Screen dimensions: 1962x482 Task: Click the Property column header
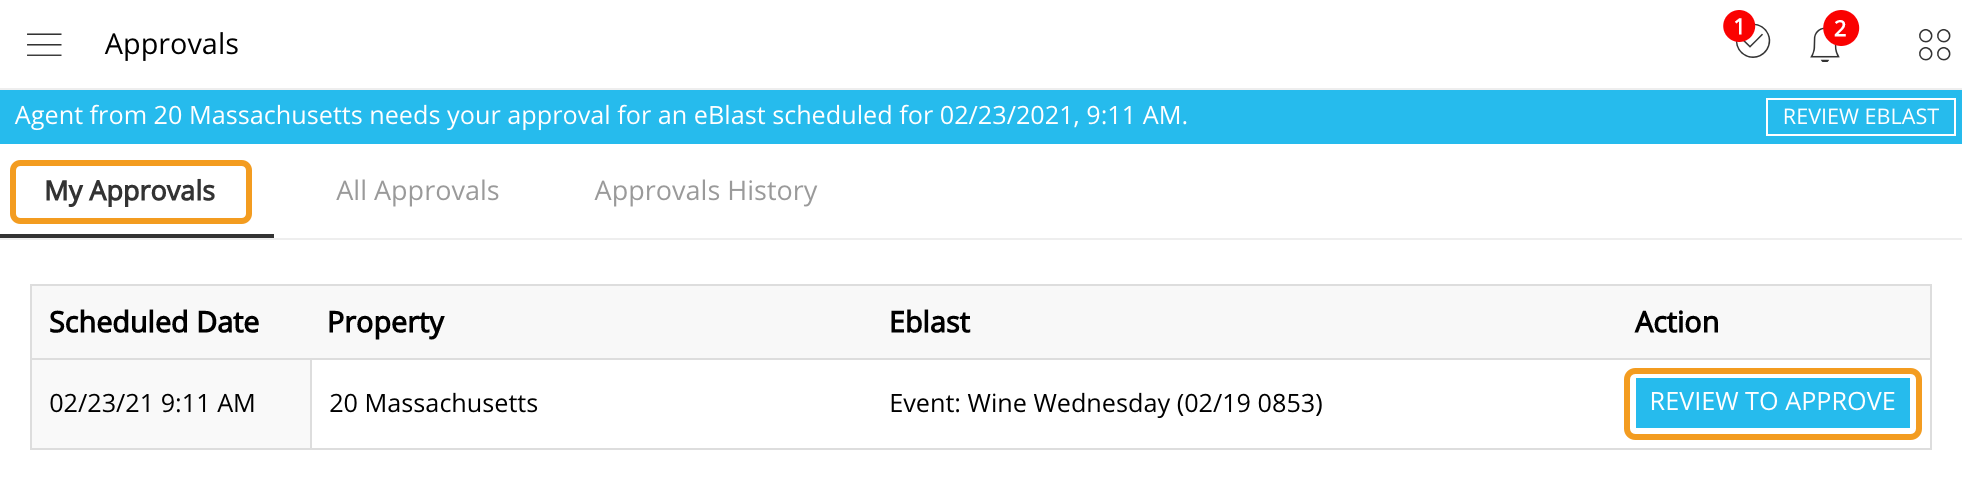pos(385,322)
